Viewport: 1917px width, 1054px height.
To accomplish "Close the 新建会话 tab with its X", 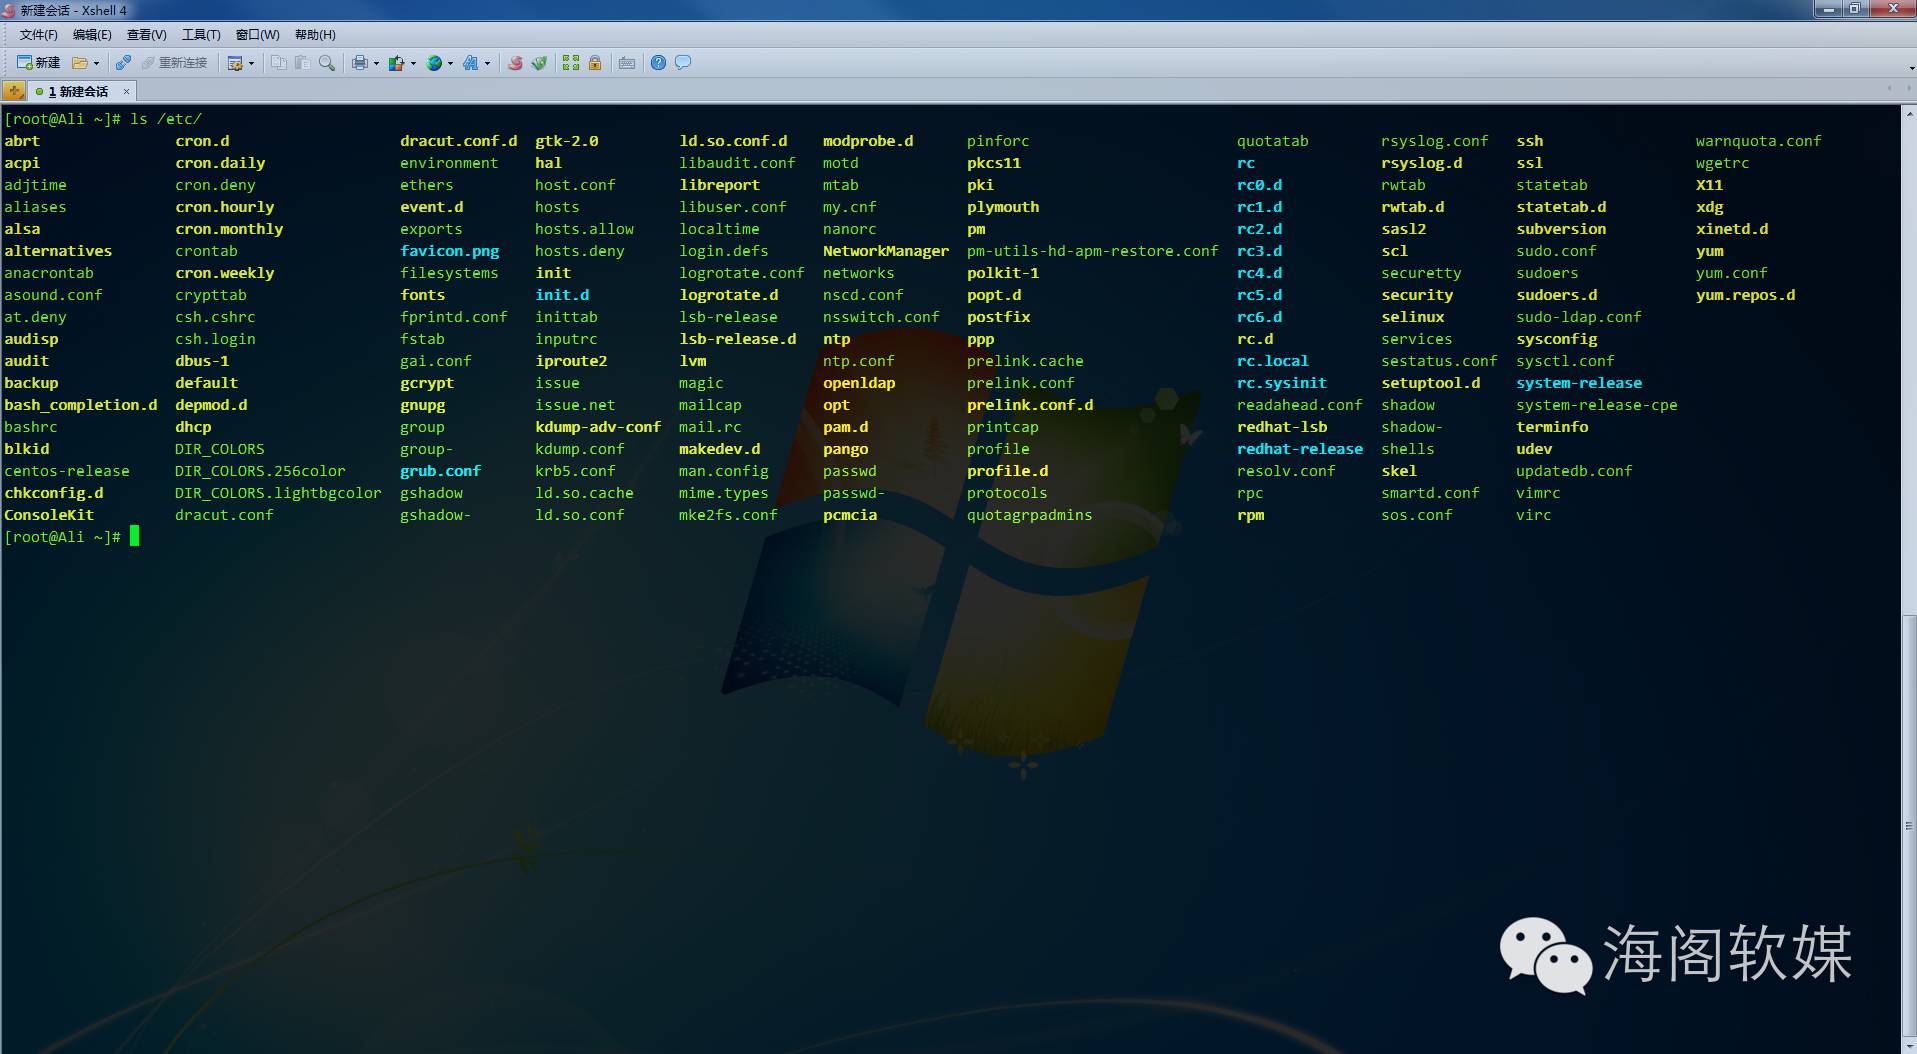I will [126, 91].
